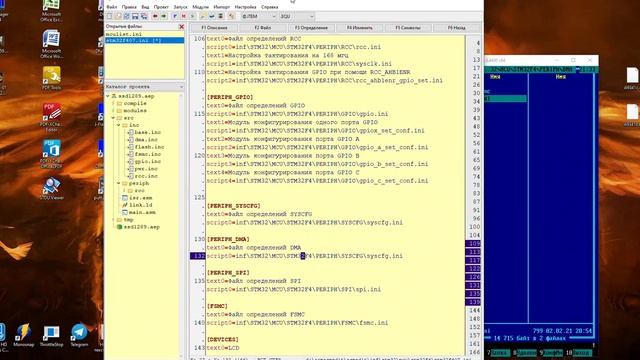Click the save all (multiple disks) toolbar icon
The width and height of the screenshot is (640, 360).
(144, 16)
